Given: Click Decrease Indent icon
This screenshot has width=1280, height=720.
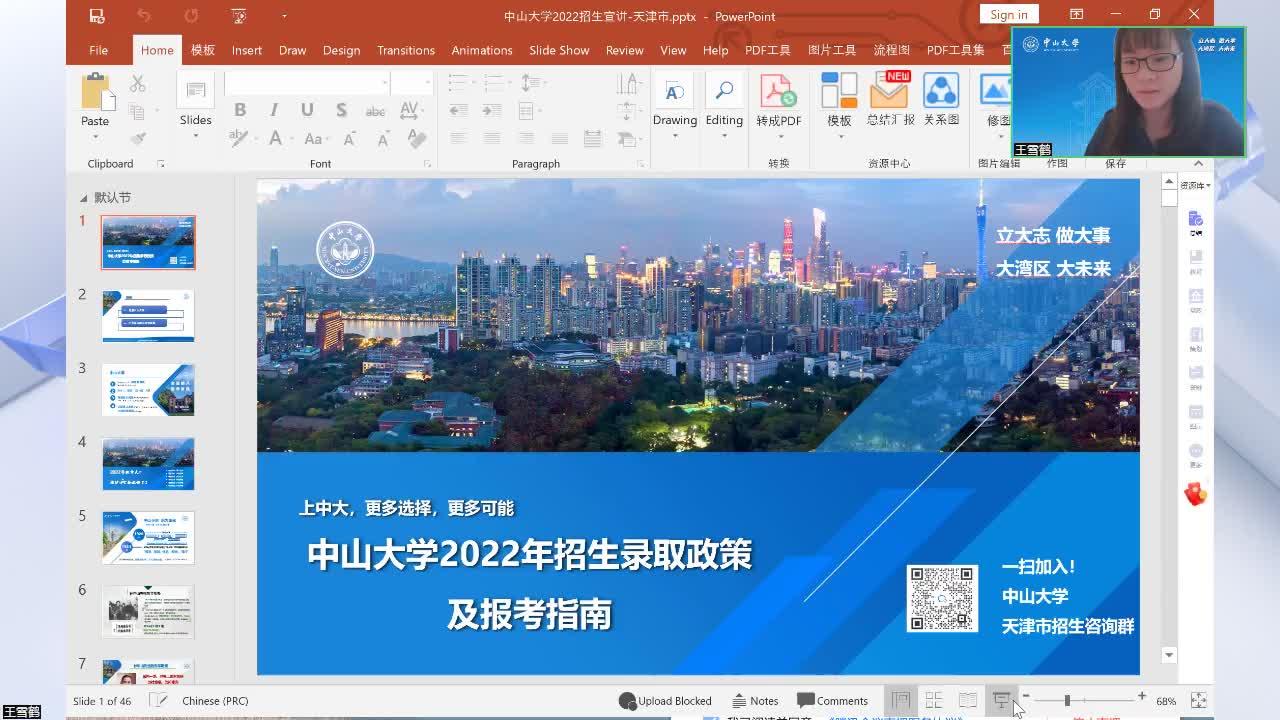Looking at the screenshot, I should [458, 110].
